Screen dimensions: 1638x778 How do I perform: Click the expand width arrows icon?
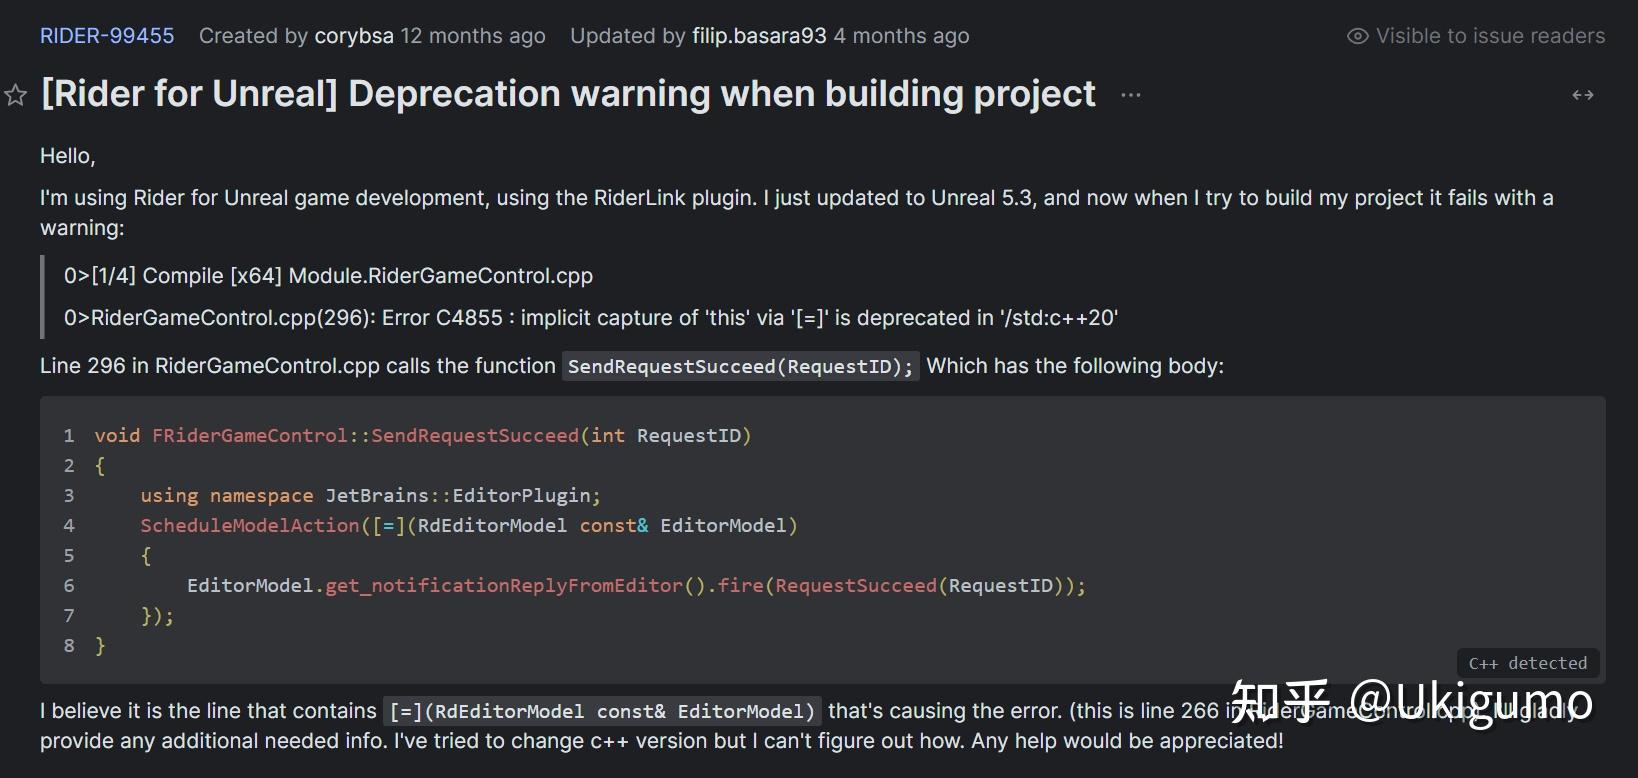1582,95
